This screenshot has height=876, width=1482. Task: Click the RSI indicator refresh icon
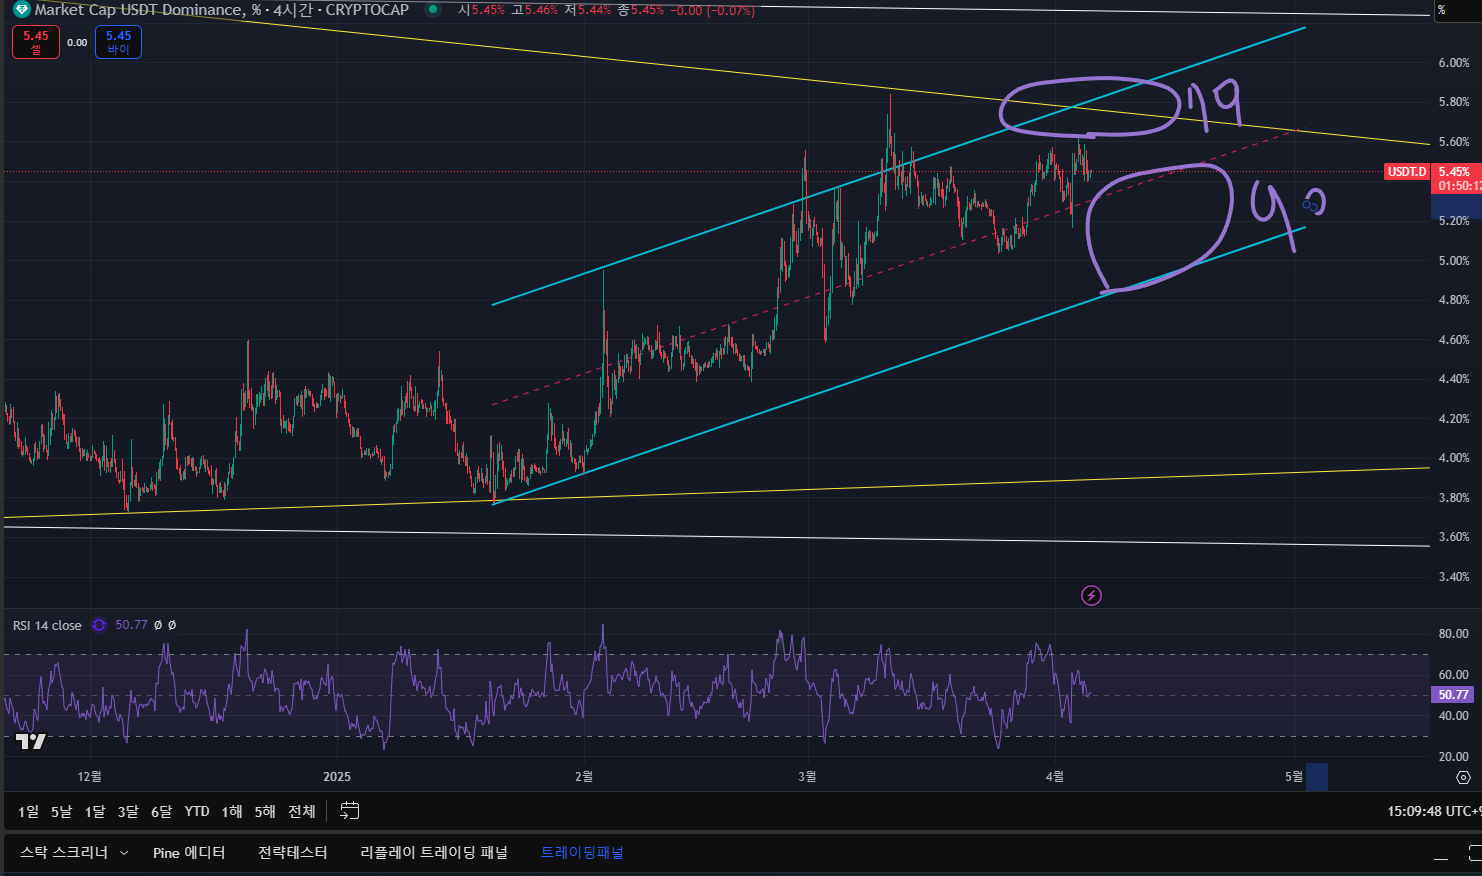click(99, 625)
